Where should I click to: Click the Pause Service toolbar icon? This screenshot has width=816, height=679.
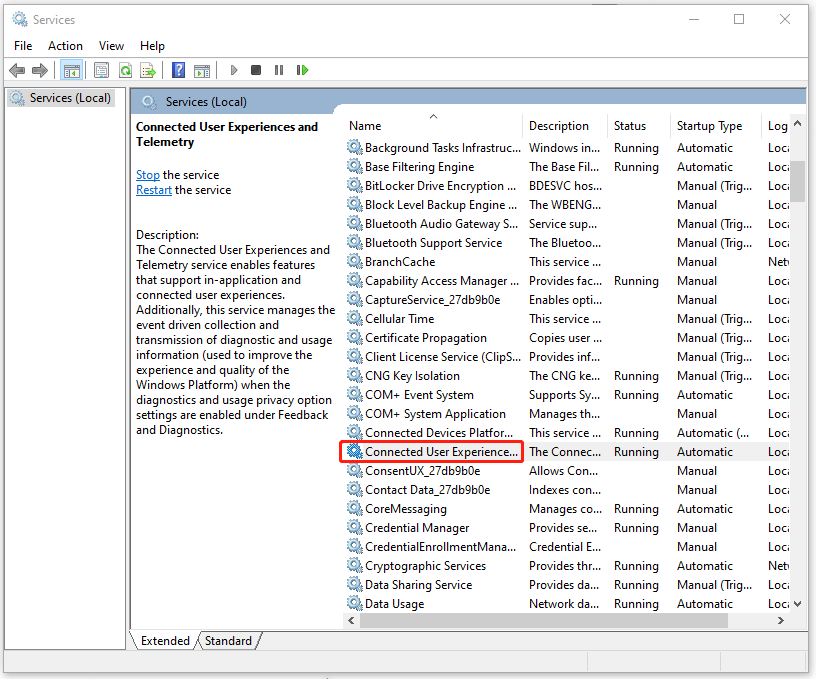(279, 70)
